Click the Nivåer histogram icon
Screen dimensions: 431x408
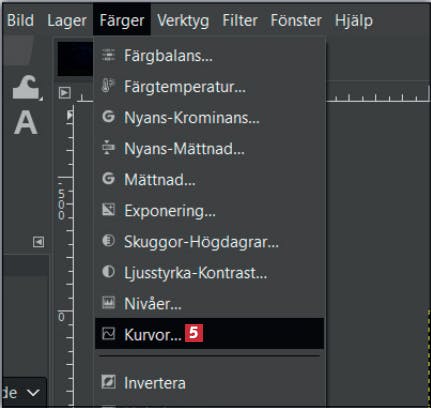[x=108, y=303]
